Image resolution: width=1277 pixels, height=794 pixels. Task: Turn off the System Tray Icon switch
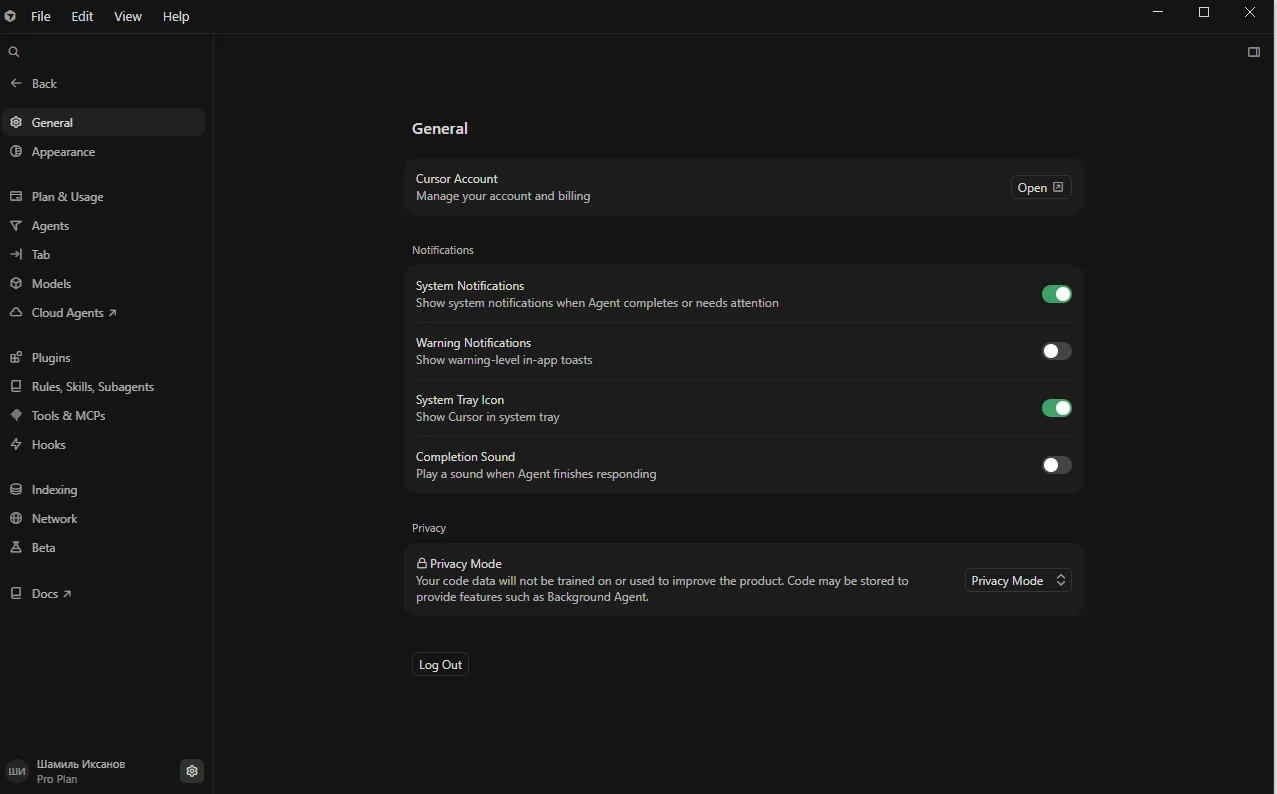(1056, 408)
